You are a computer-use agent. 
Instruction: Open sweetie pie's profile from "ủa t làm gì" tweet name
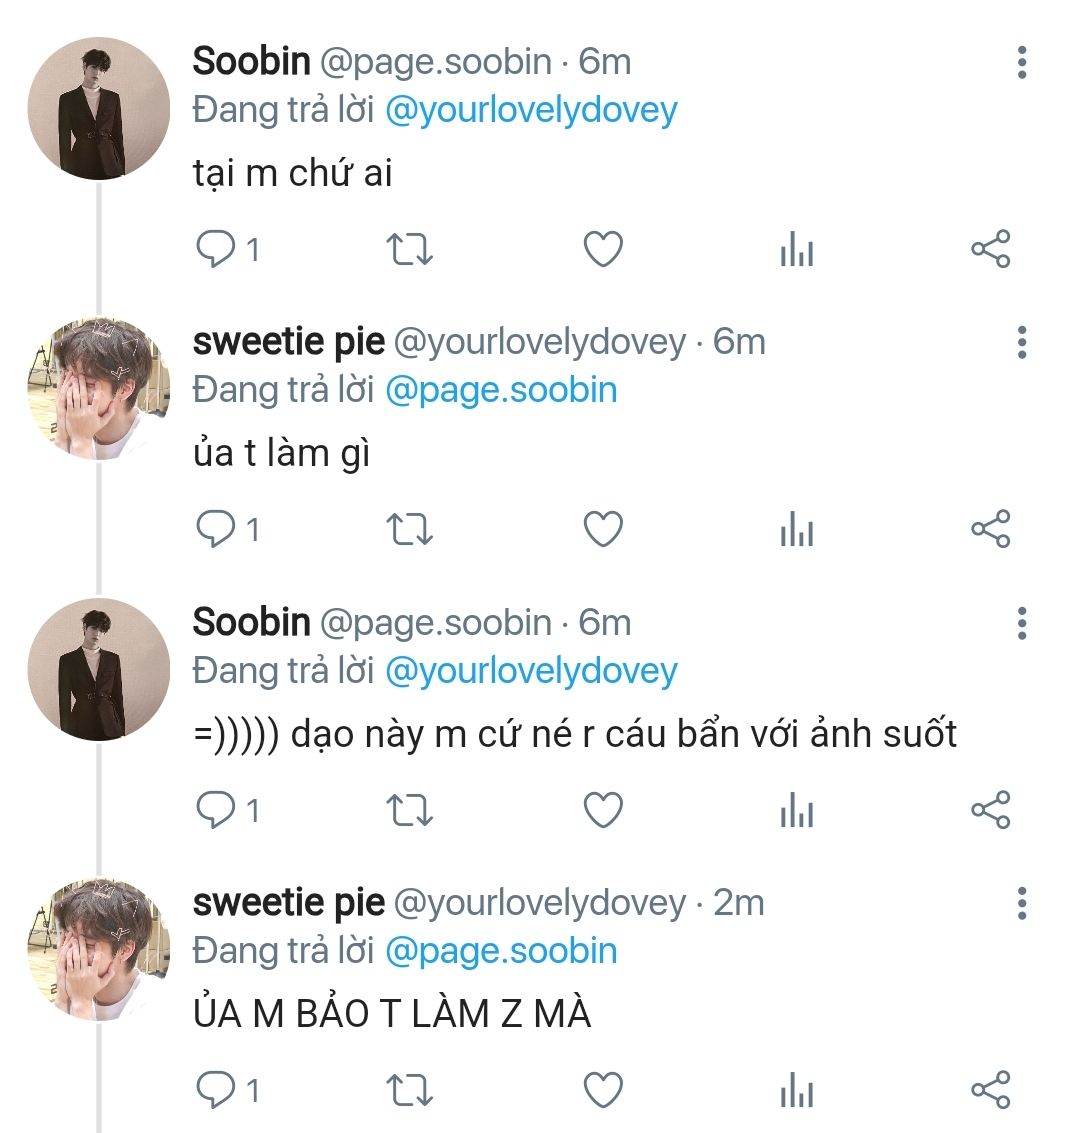[288, 342]
